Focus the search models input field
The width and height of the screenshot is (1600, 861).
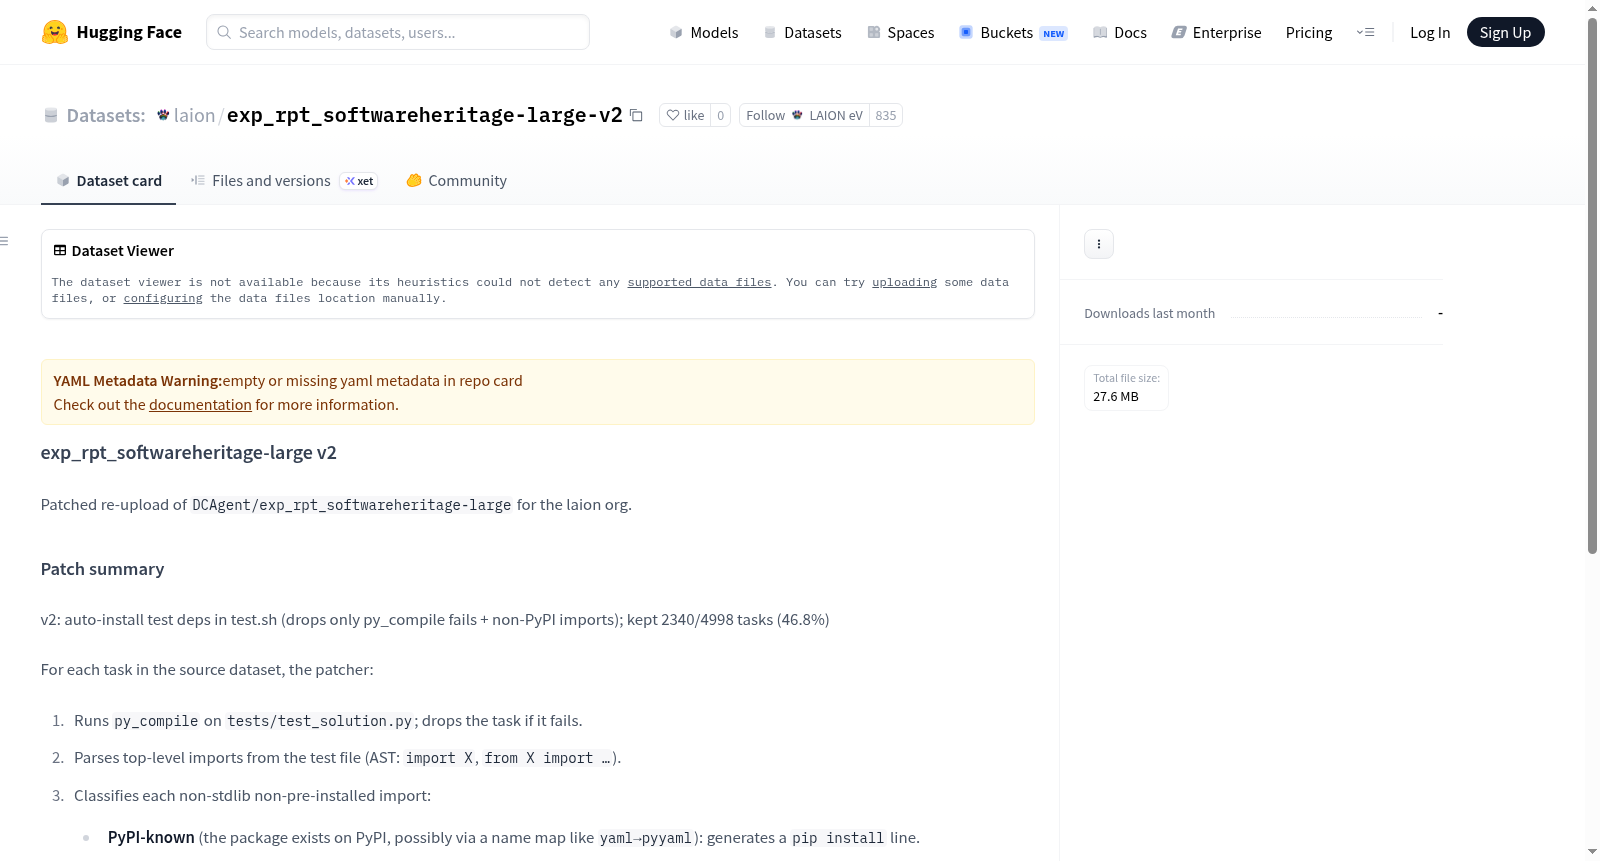tap(398, 32)
